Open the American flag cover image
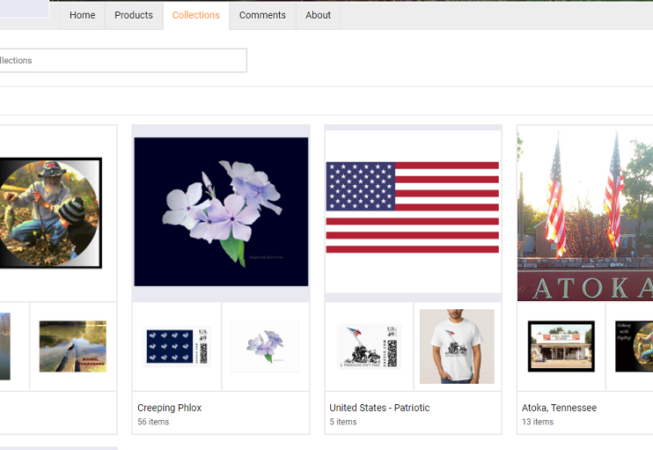Viewport: 653px width, 450px height. point(413,207)
